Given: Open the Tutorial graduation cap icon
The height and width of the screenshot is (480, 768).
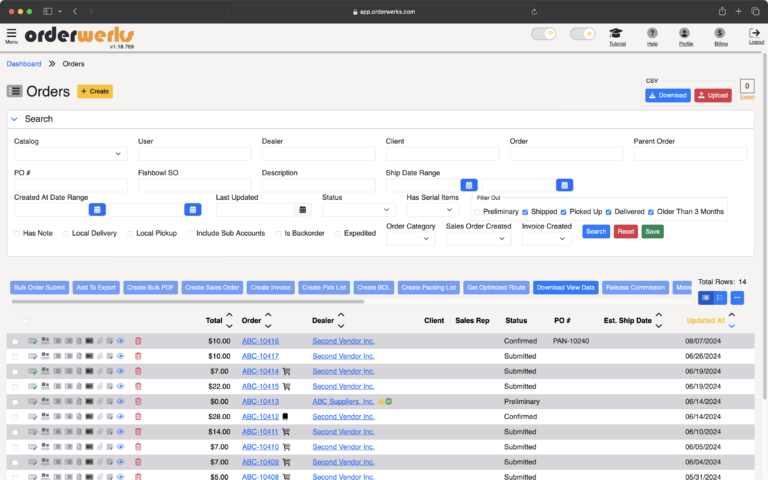Looking at the screenshot, I should [616, 33].
